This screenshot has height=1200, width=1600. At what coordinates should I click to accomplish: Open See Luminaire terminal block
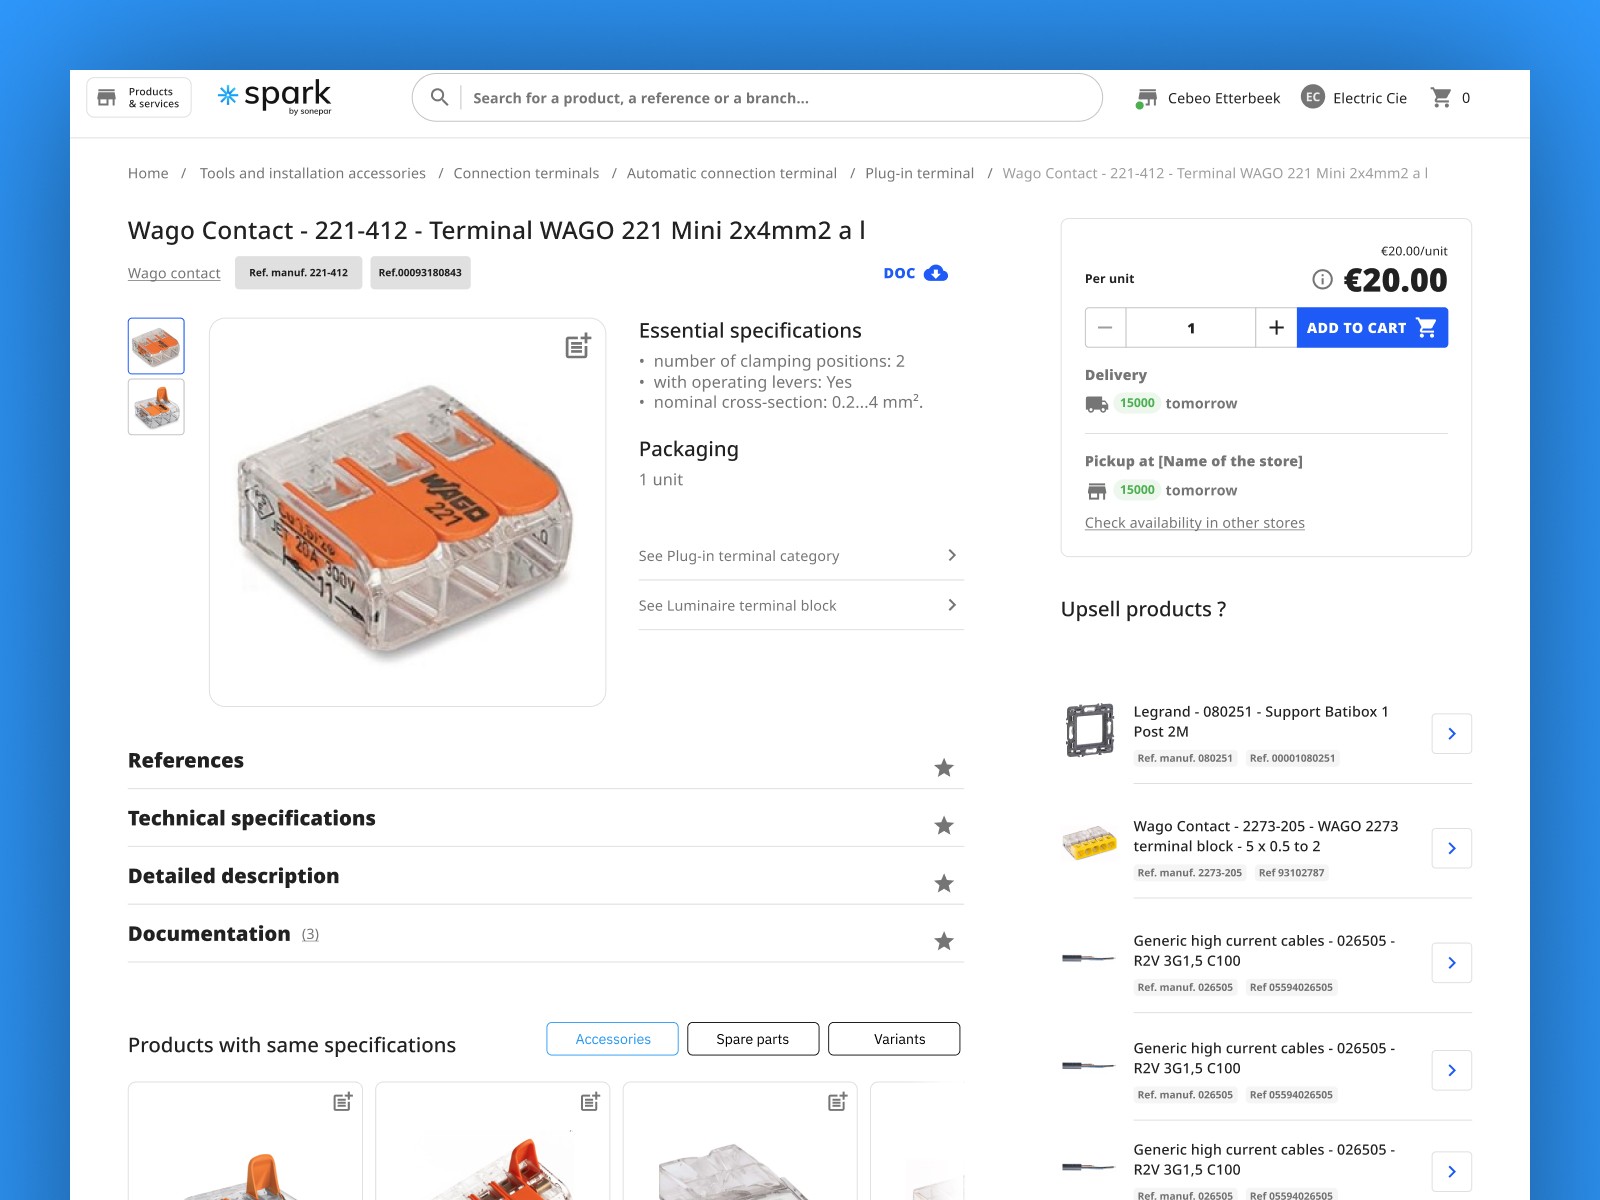click(x=801, y=606)
